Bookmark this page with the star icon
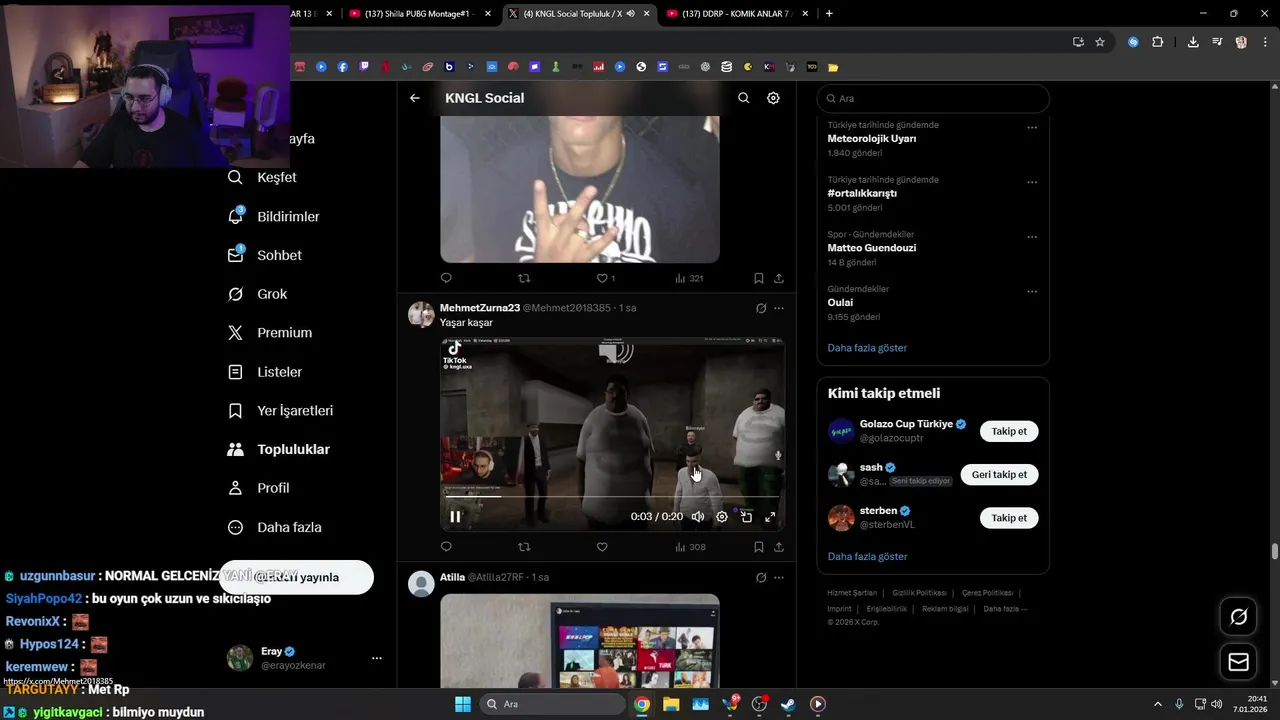The image size is (1280, 720). click(x=1100, y=42)
